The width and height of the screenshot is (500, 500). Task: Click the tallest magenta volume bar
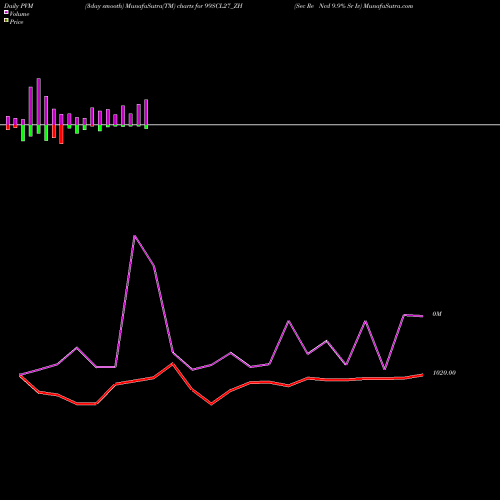tap(39, 102)
